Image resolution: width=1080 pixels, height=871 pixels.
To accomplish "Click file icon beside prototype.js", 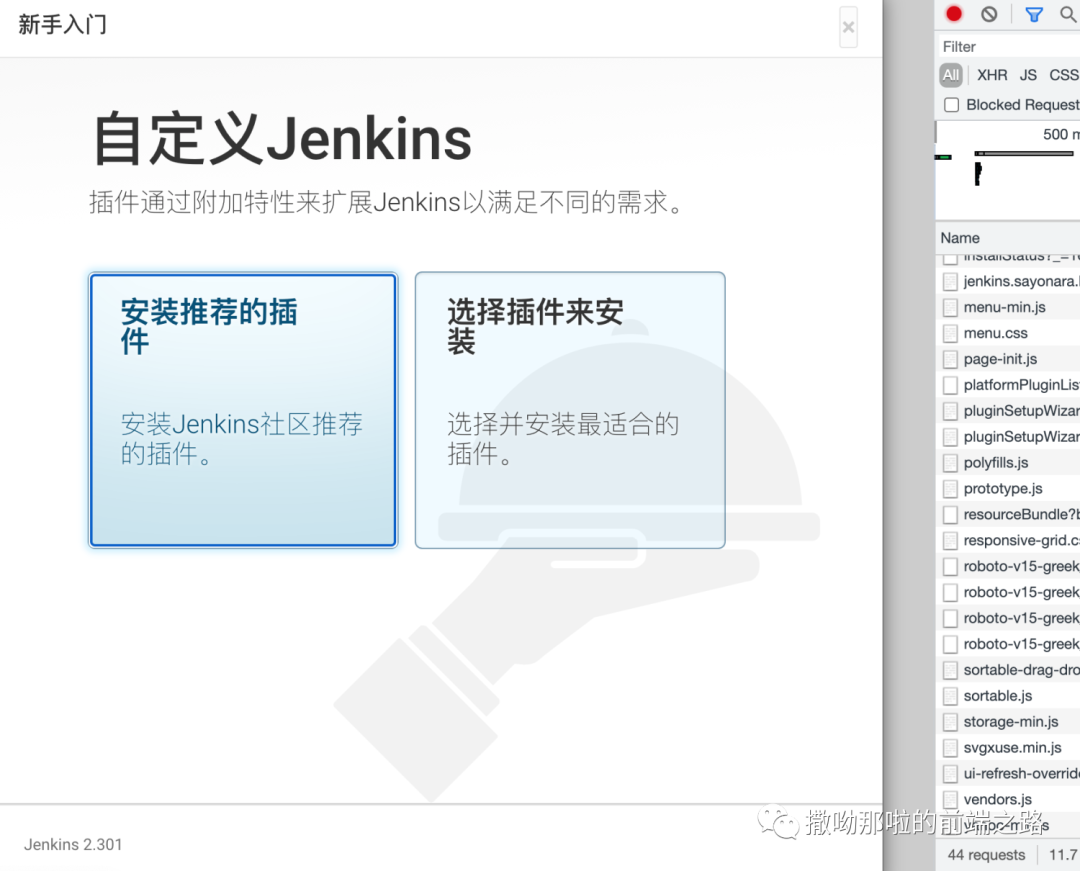I will (951, 490).
